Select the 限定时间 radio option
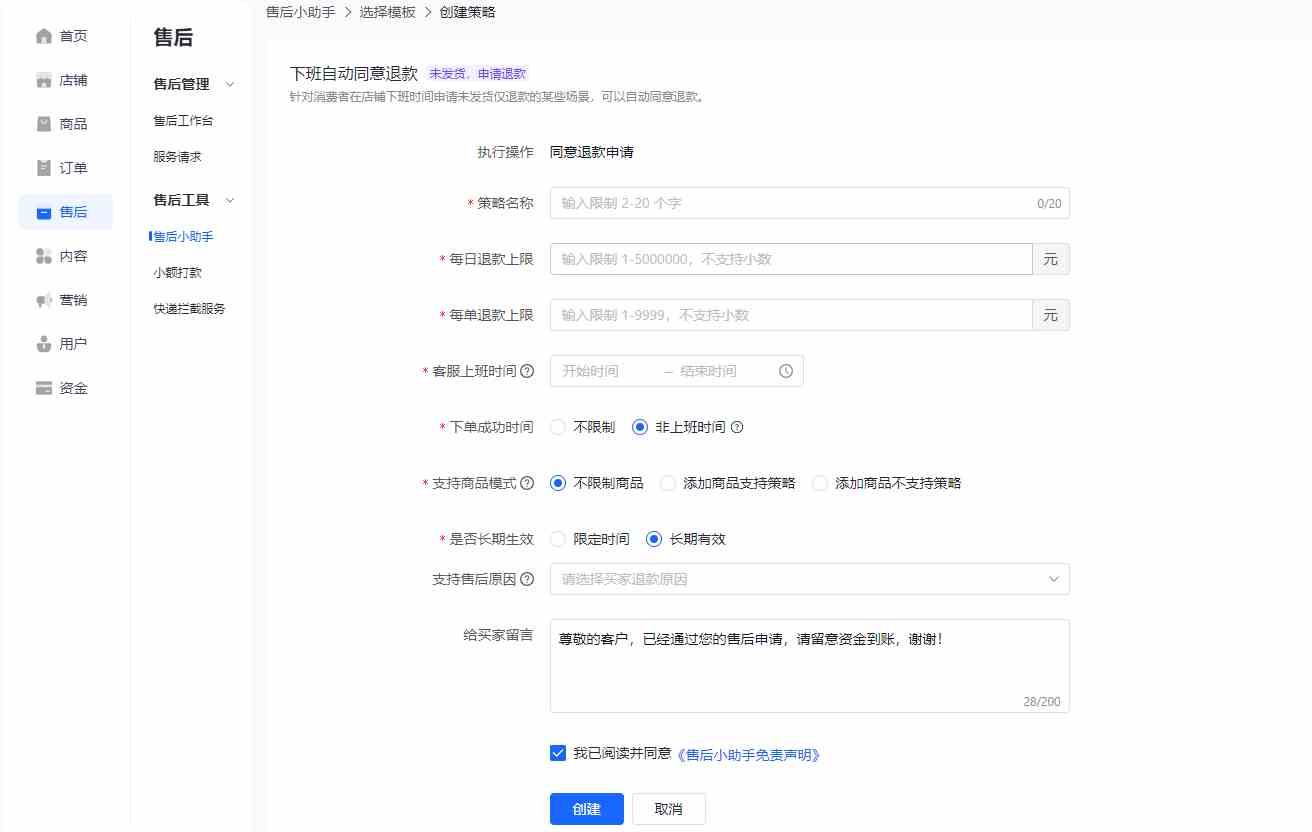 pyautogui.click(x=558, y=539)
